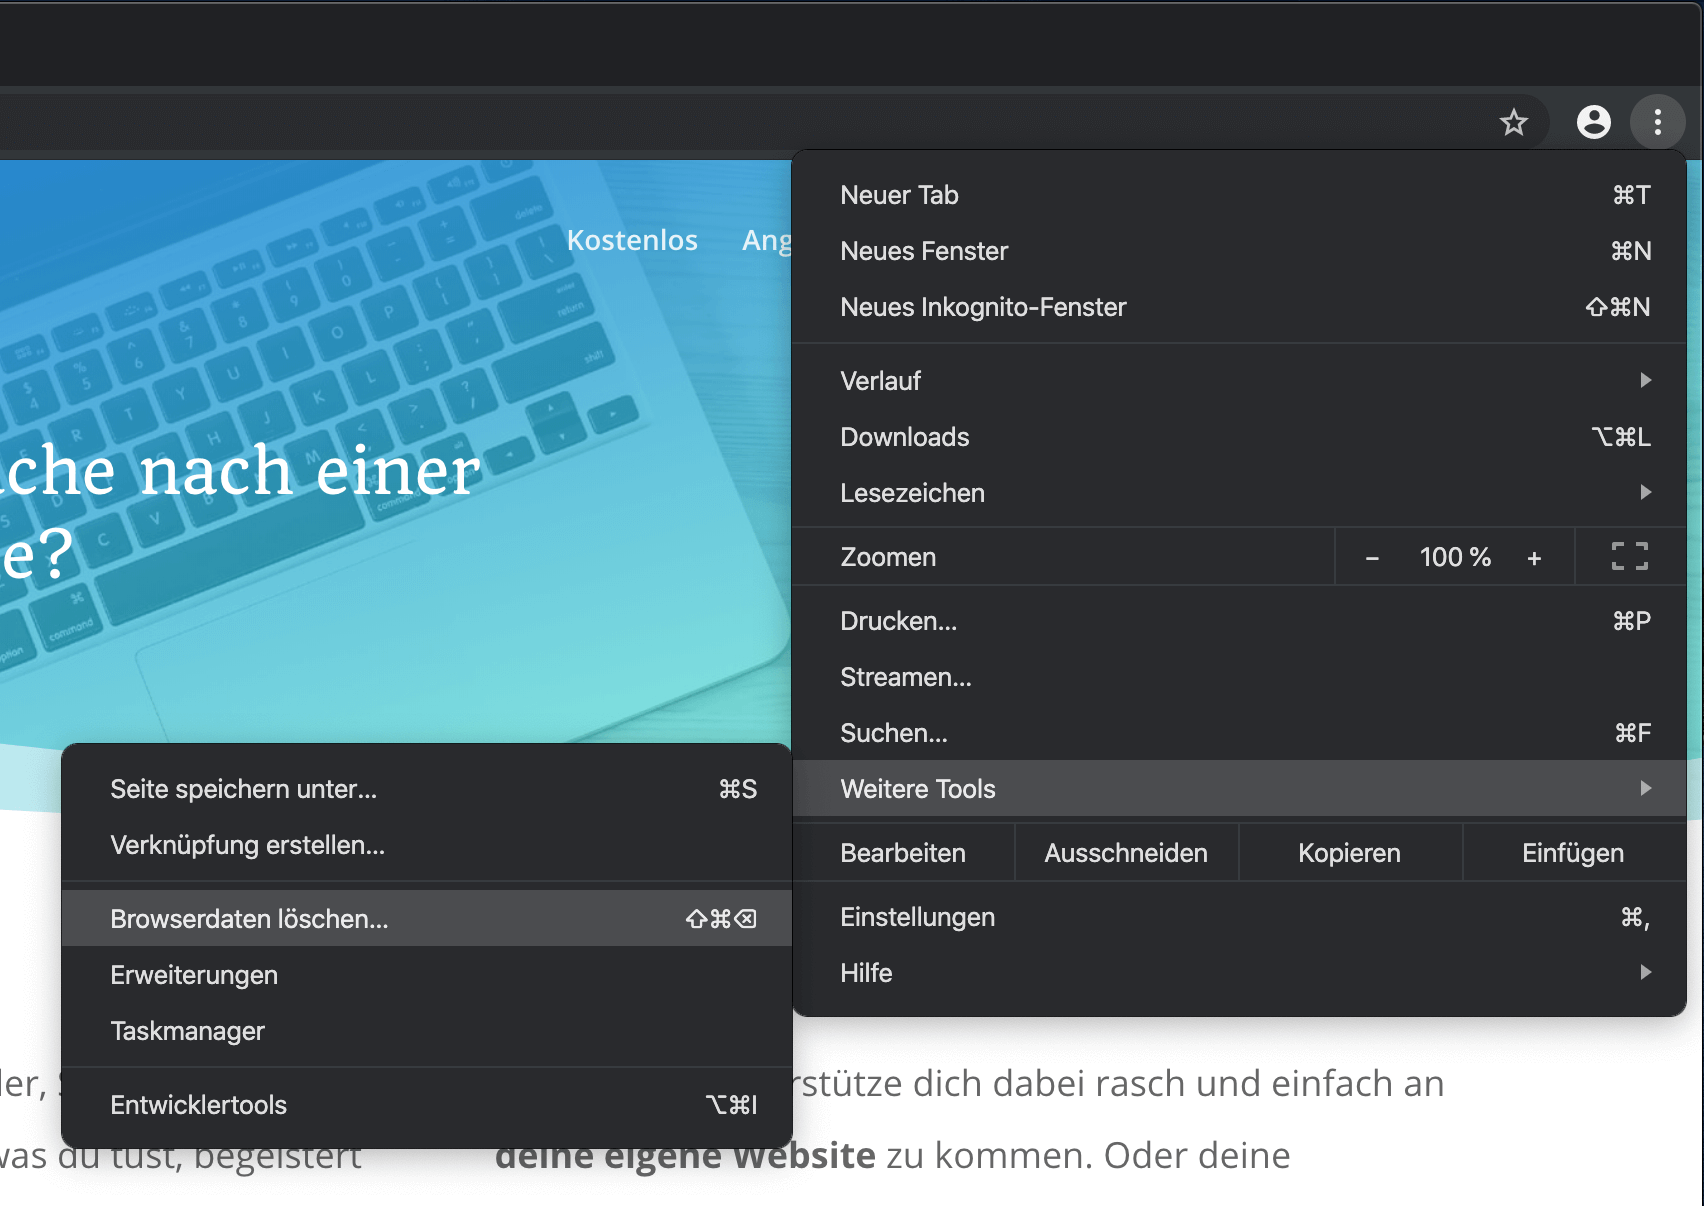
Task: Select Suchen... in the menu
Action: coord(1239,733)
